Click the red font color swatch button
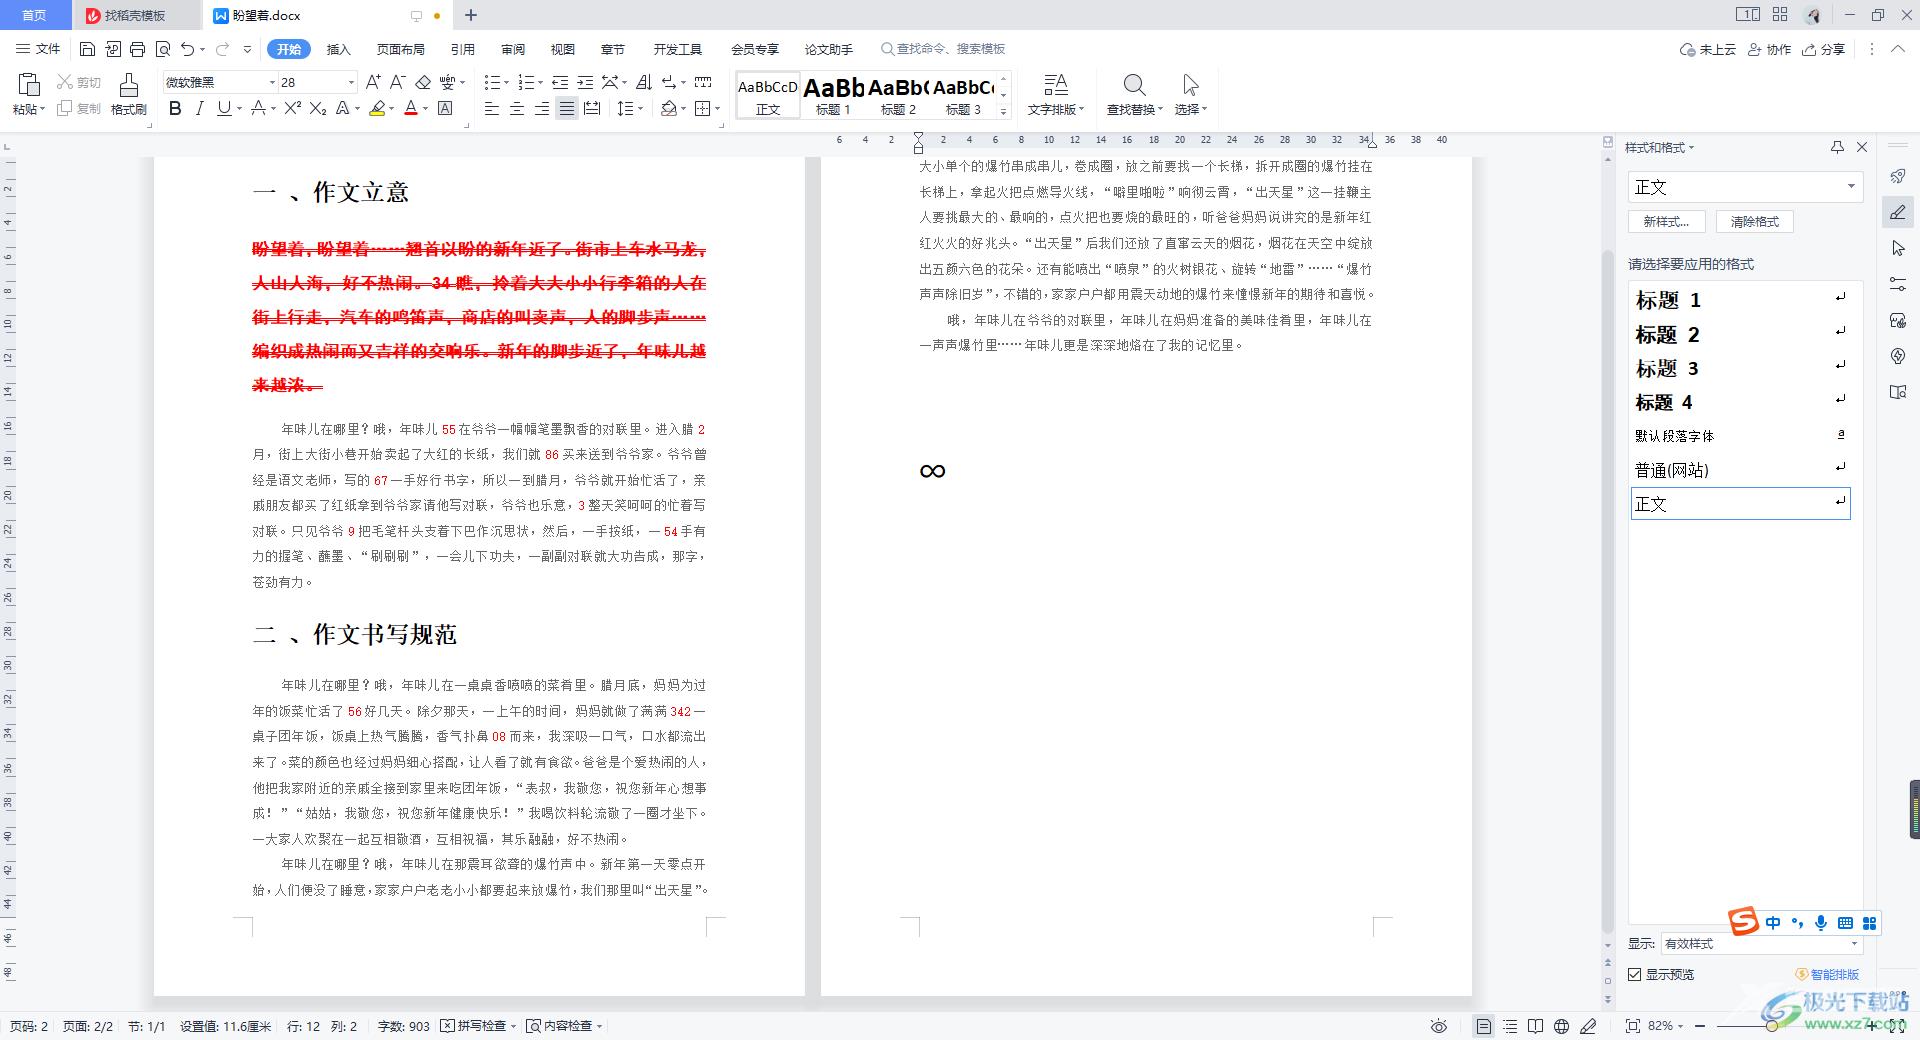 click(410, 108)
